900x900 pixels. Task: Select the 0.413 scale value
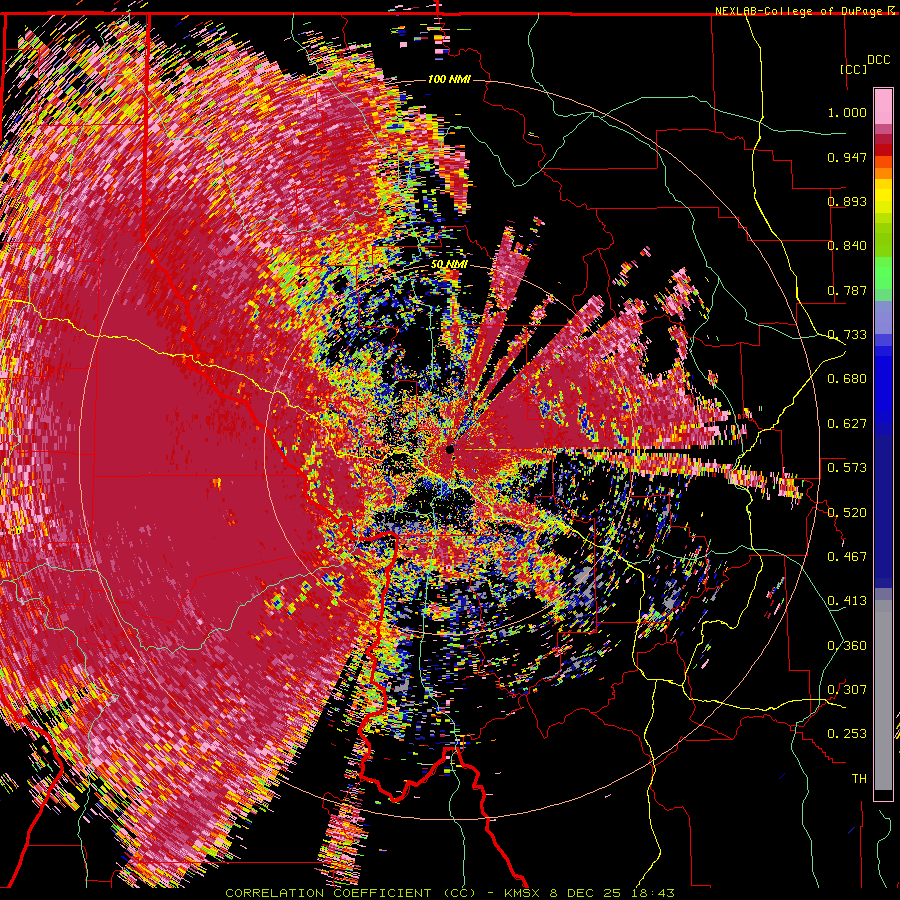coord(847,601)
